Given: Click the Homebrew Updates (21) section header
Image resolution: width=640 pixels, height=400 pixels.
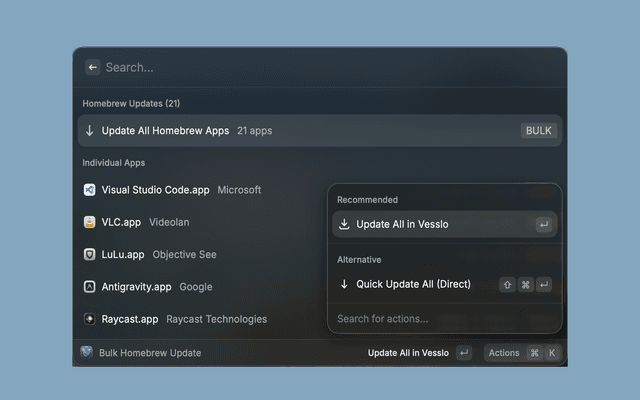Looking at the screenshot, I should click(x=131, y=103).
